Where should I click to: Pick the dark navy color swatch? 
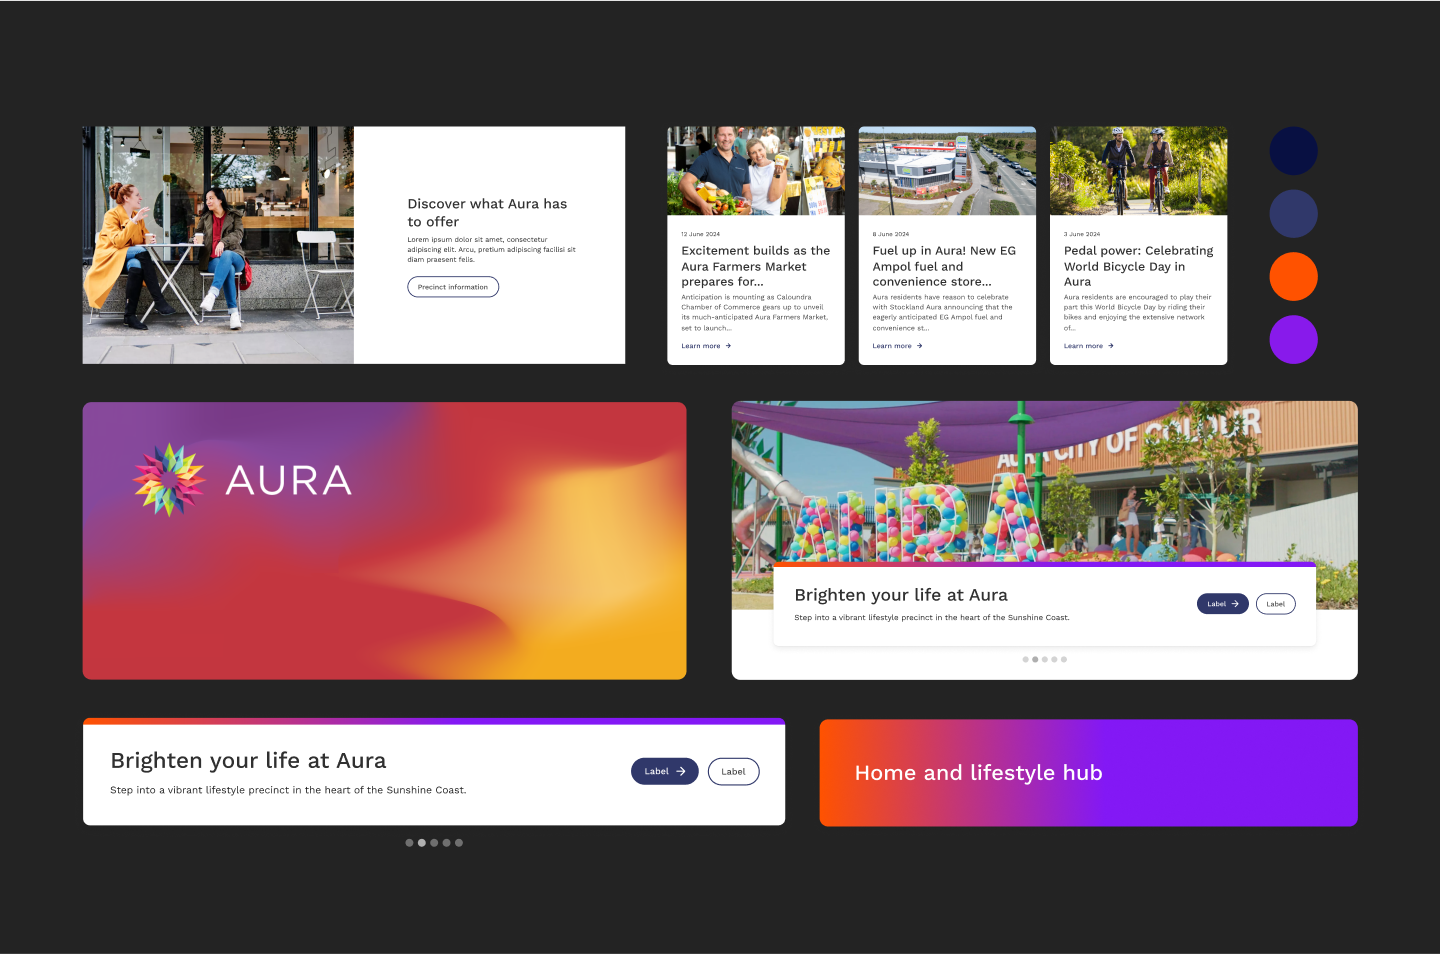click(1293, 151)
